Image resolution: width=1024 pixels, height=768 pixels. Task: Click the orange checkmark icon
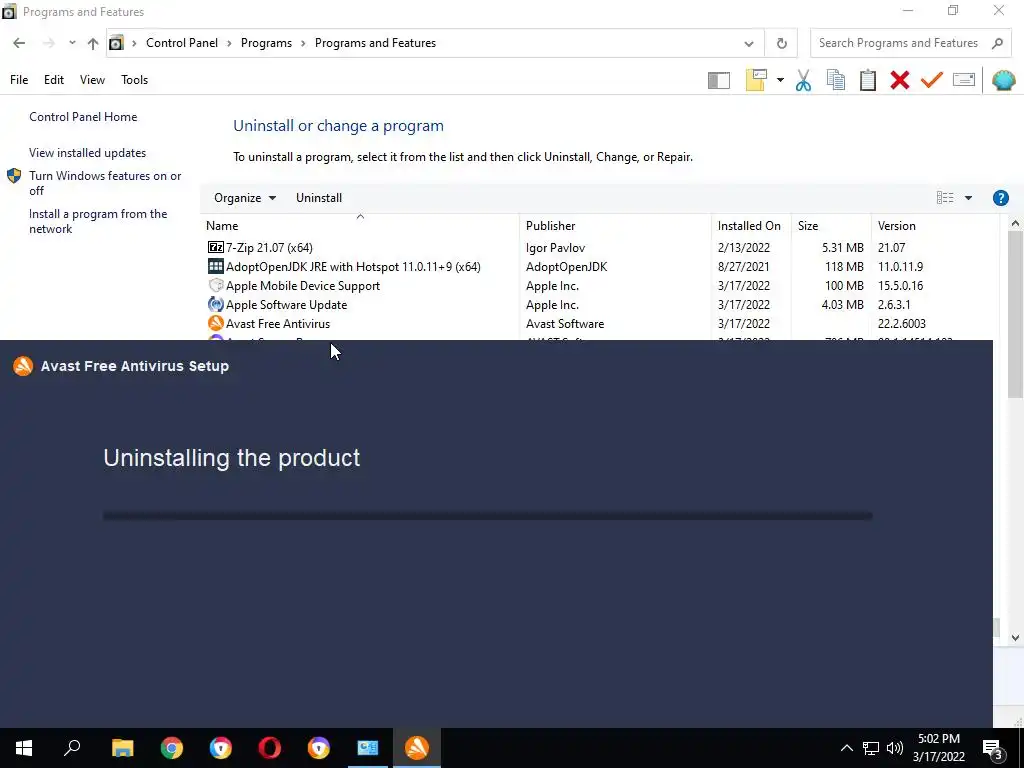pyautogui.click(x=932, y=80)
